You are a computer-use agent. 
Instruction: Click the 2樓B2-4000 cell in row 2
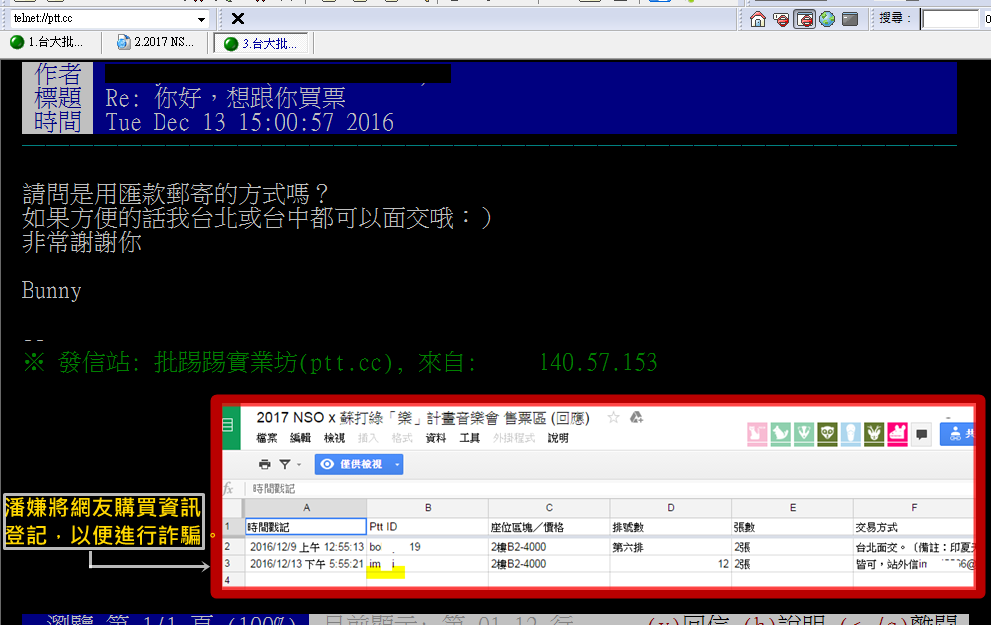tap(549, 547)
